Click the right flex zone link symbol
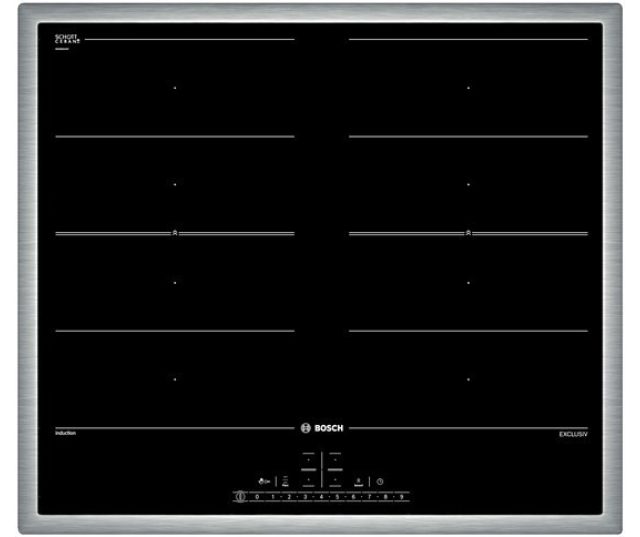 click(468, 233)
